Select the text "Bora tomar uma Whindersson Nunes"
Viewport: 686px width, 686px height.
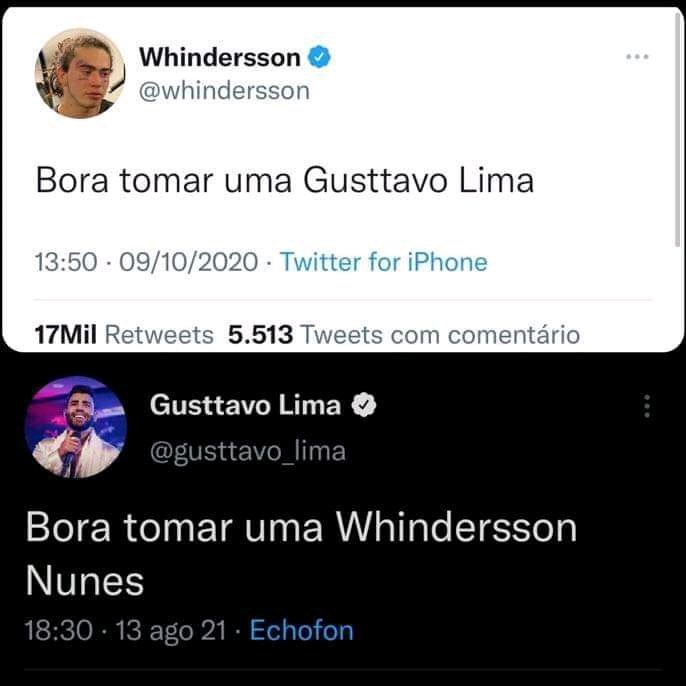coord(301,554)
